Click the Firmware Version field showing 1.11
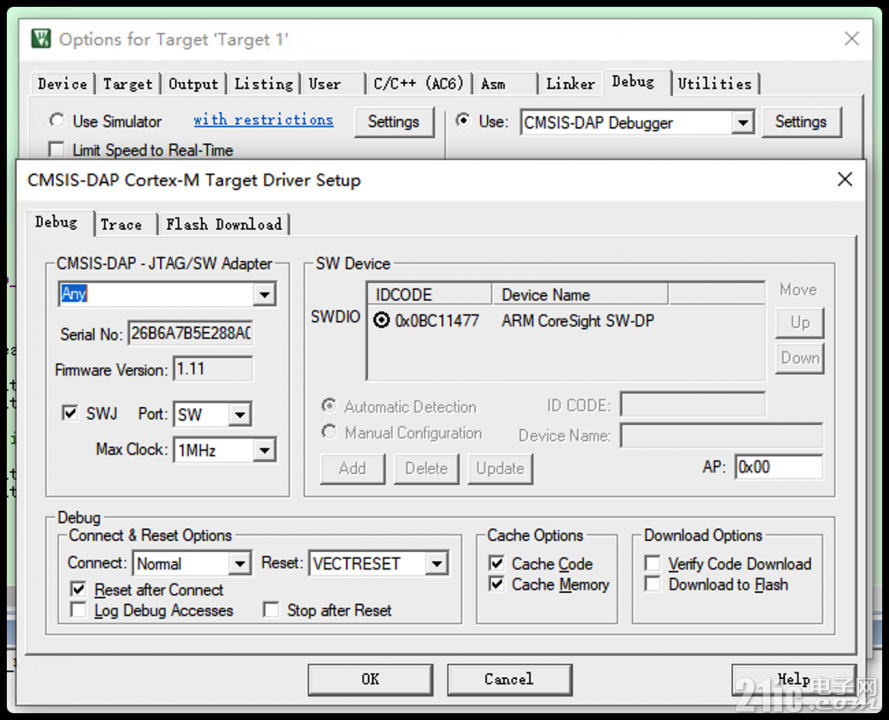889x720 pixels. click(x=213, y=369)
